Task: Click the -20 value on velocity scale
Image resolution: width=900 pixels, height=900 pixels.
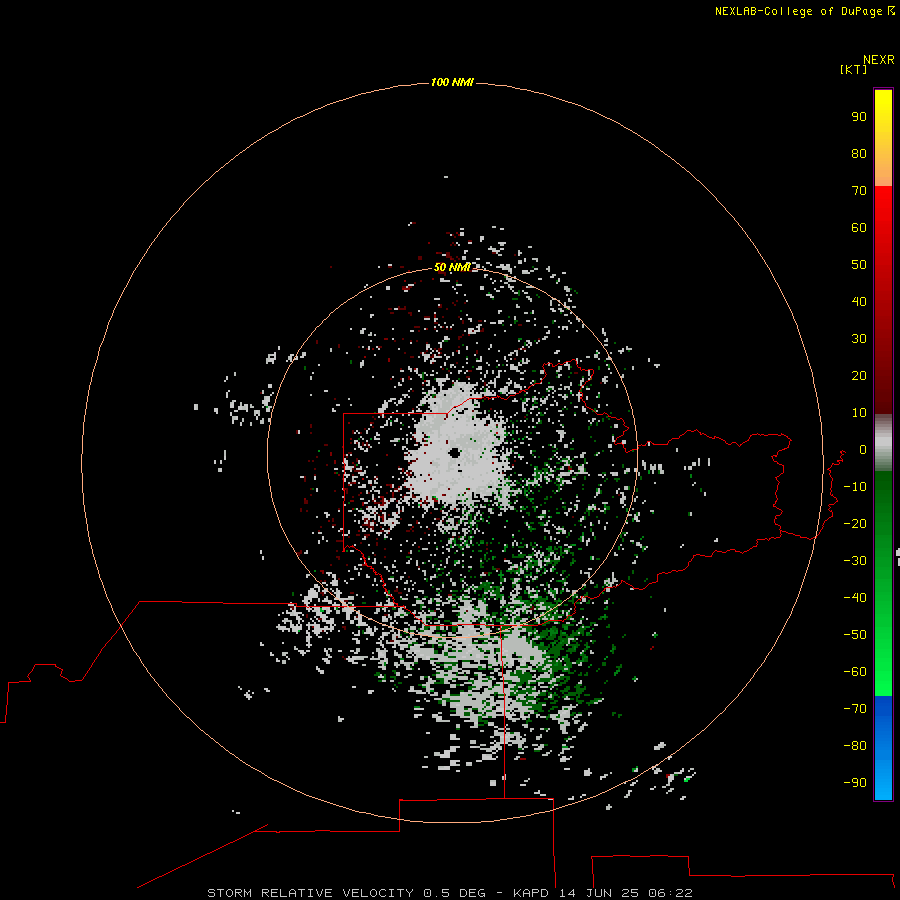Action: pos(855,524)
